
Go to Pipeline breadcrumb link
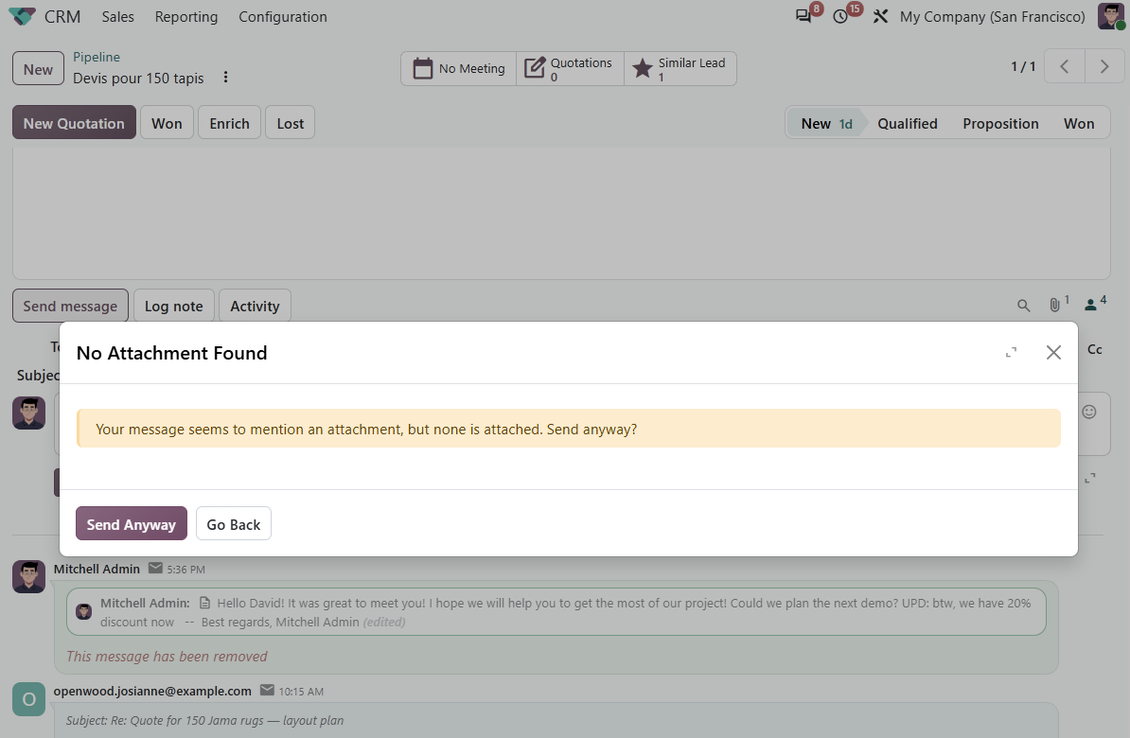(97, 57)
